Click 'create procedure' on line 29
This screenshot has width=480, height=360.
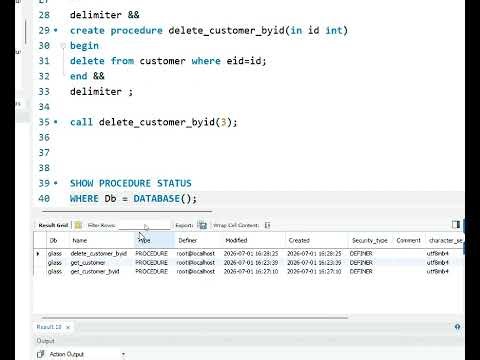click(116, 30)
